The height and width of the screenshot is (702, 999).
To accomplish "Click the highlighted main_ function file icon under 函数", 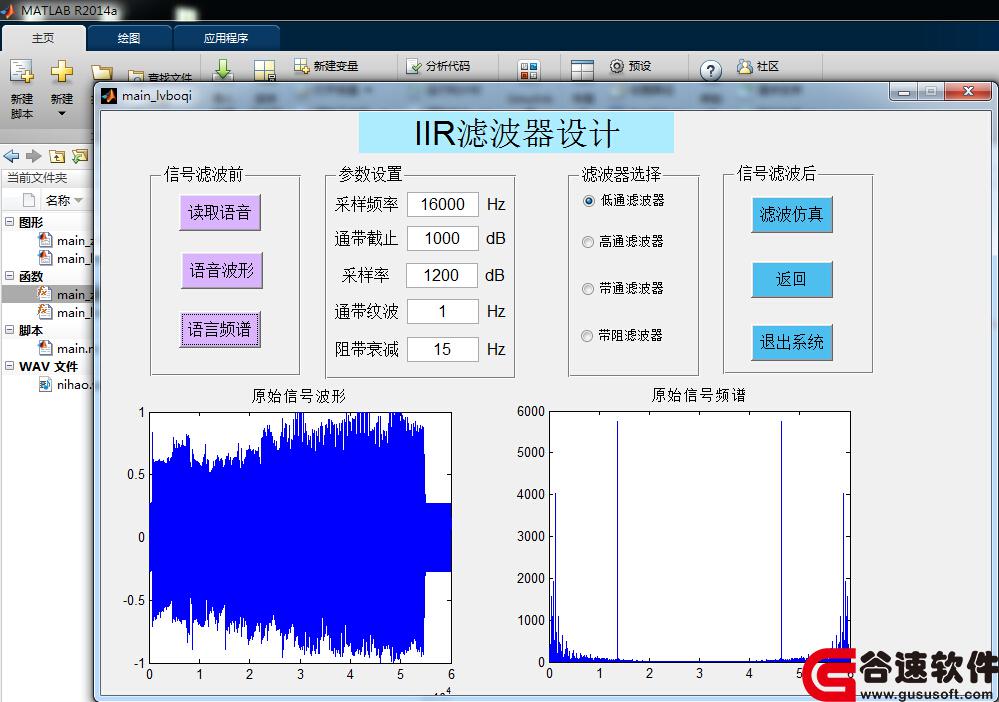I will click(x=45, y=293).
